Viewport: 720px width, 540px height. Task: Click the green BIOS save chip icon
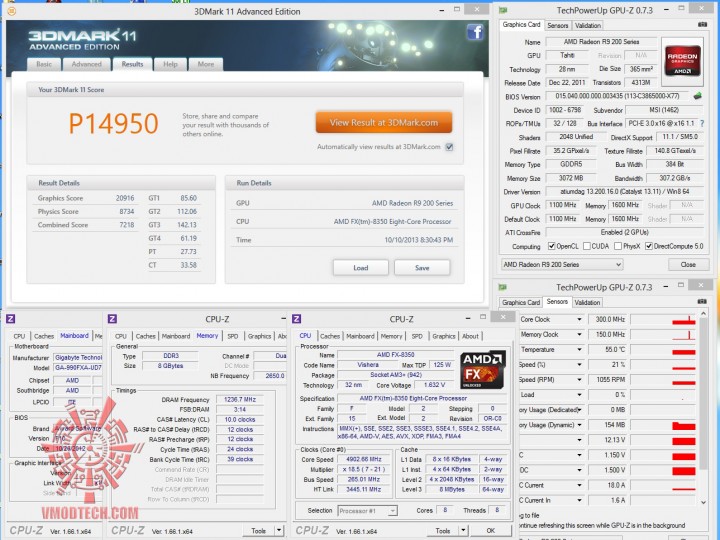pos(698,96)
